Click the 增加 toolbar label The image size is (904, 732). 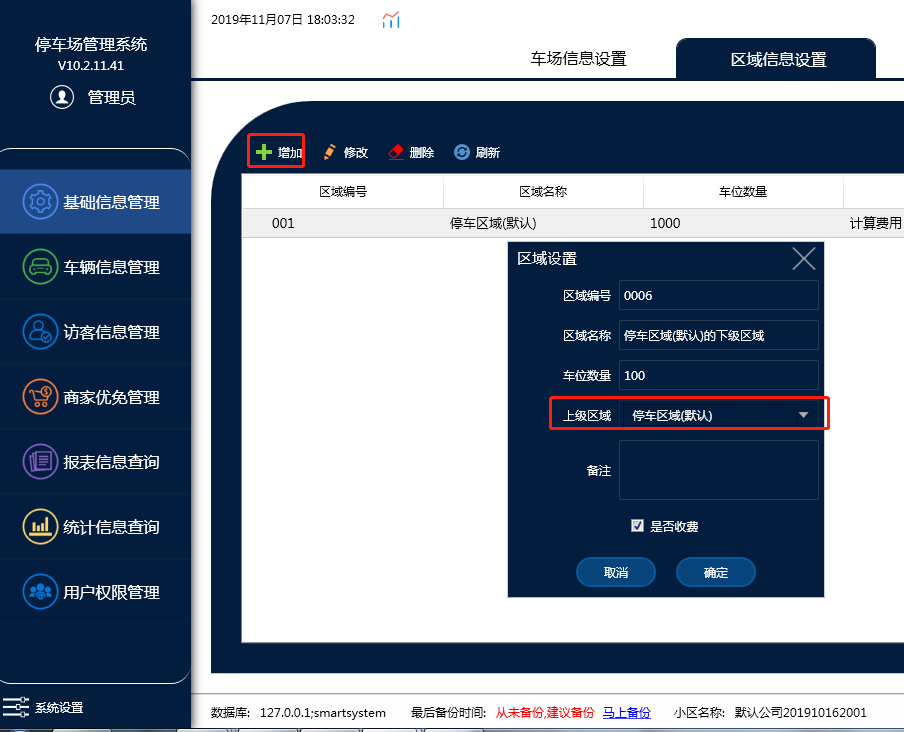[x=290, y=153]
